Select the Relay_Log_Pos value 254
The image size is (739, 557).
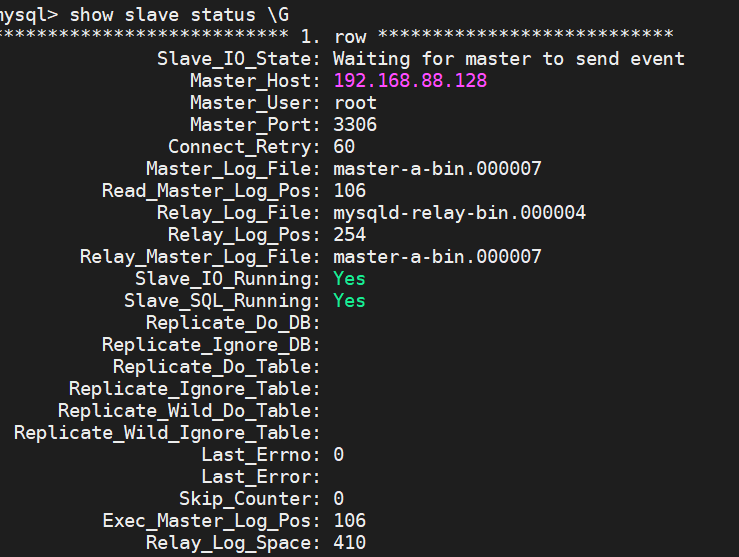pyautogui.click(x=350, y=235)
